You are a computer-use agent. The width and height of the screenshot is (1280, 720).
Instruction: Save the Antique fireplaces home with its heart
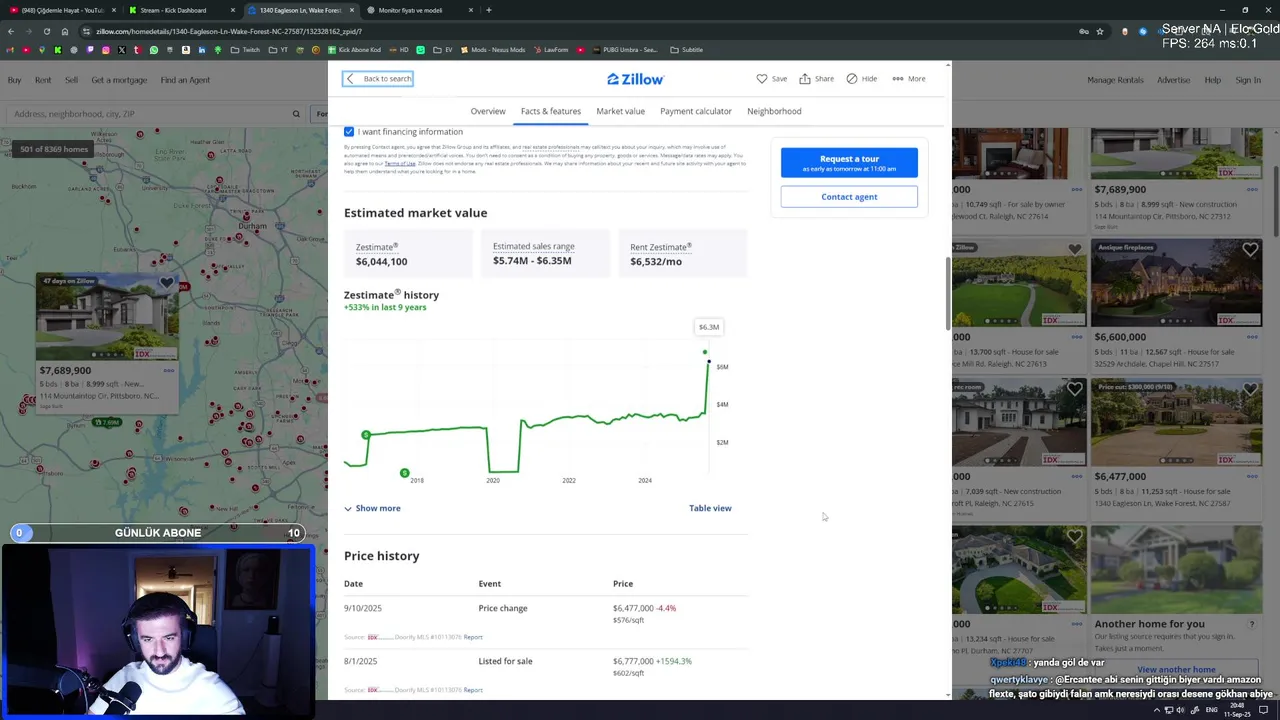(x=1250, y=250)
